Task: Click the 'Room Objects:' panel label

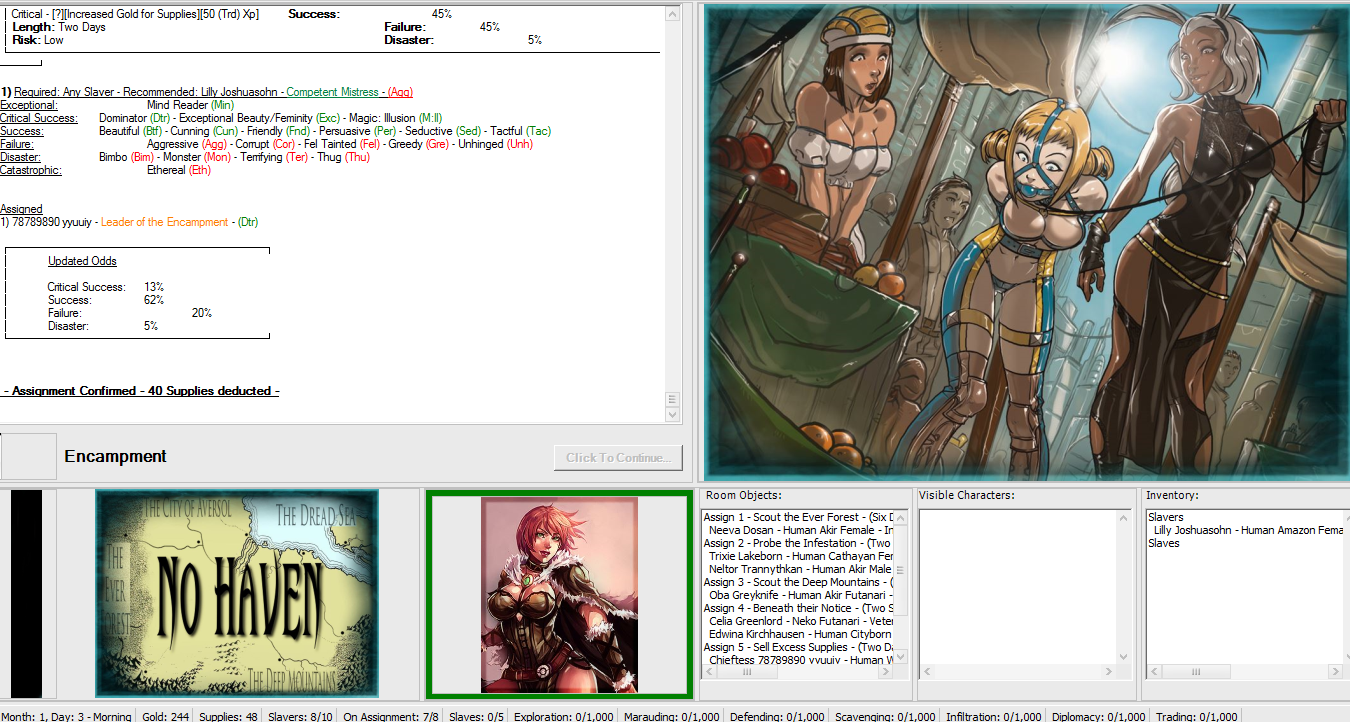Action: (743, 496)
